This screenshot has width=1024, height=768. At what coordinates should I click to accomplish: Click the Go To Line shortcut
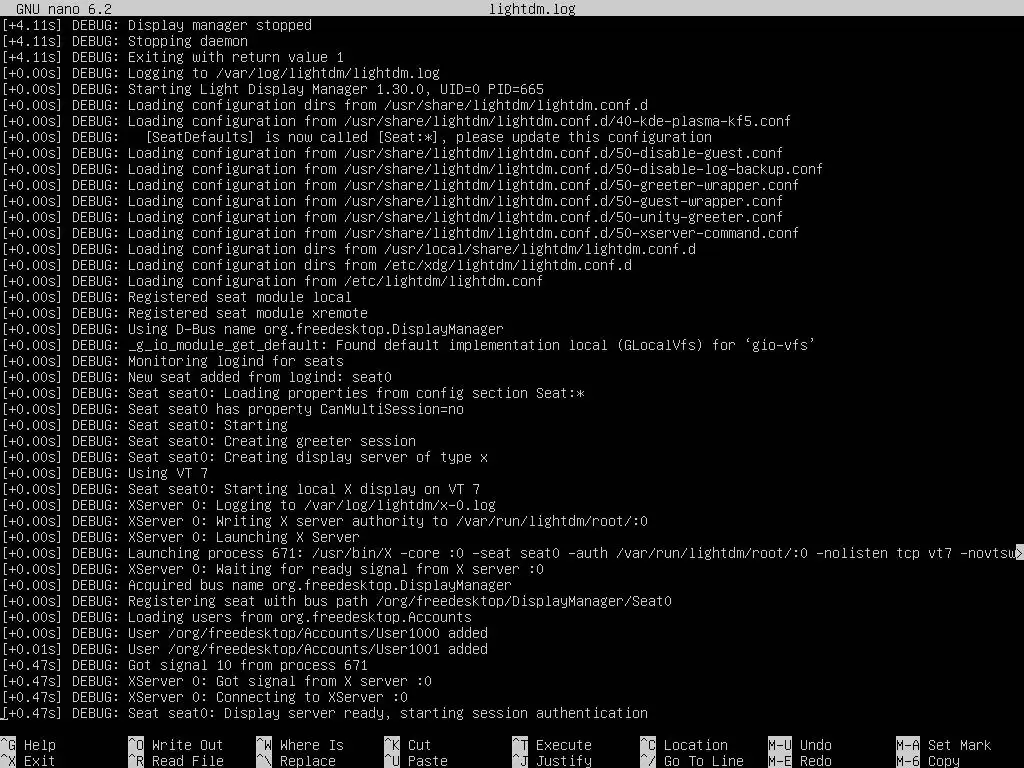tap(692, 761)
